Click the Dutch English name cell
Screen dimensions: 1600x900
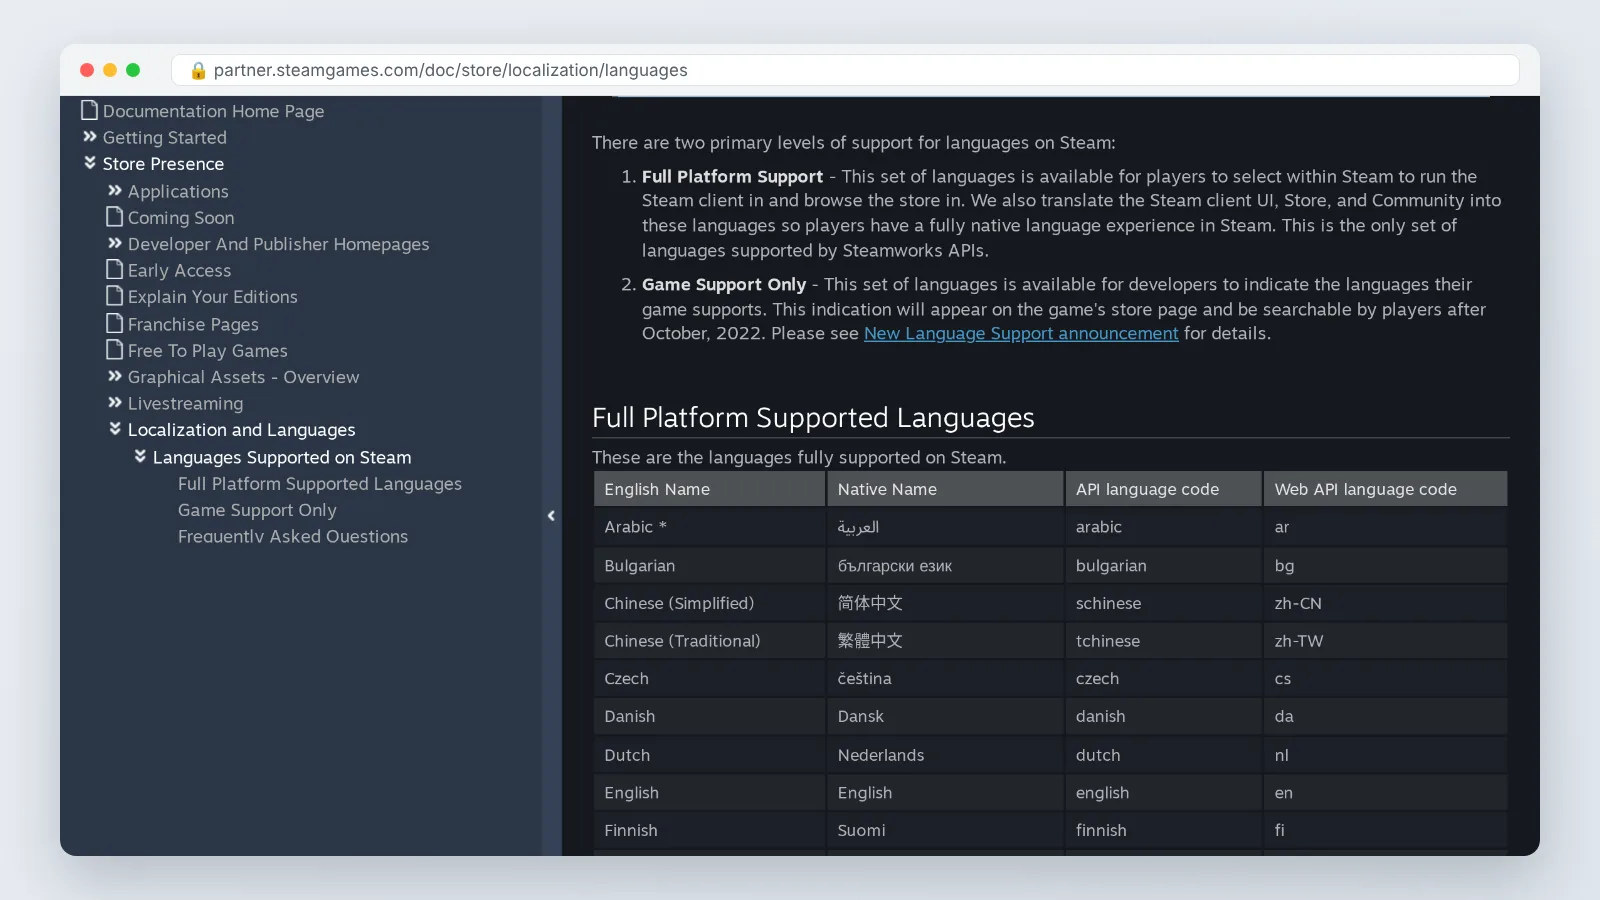point(709,756)
